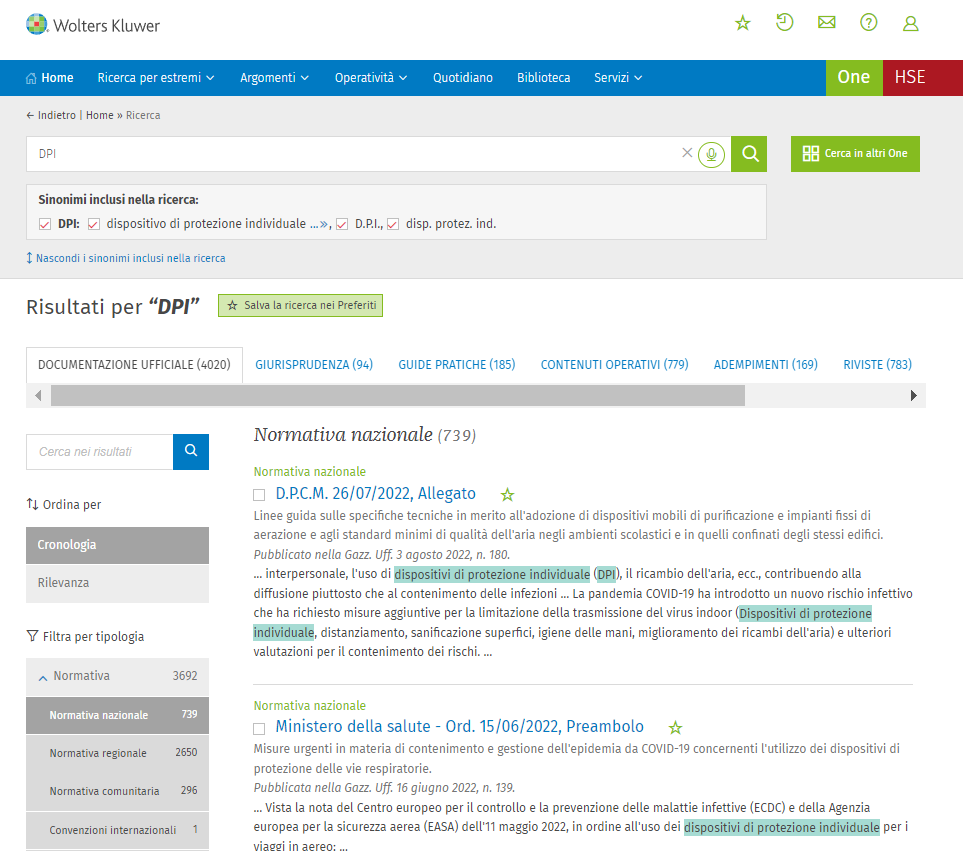
Task: Open favorites via the top star icon
Action: [x=742, y=23]
